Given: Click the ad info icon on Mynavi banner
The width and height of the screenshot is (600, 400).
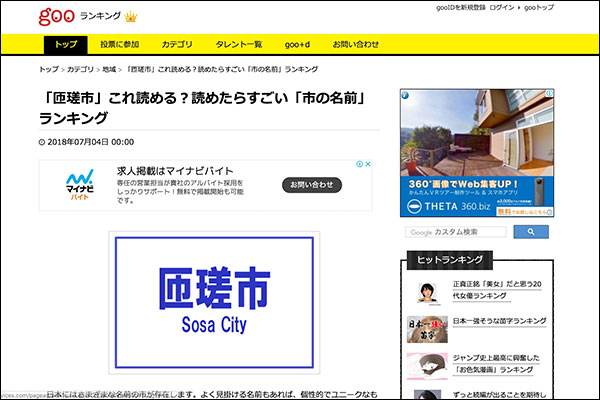Looking at the screenshot, I should click(x=359, y=166).
